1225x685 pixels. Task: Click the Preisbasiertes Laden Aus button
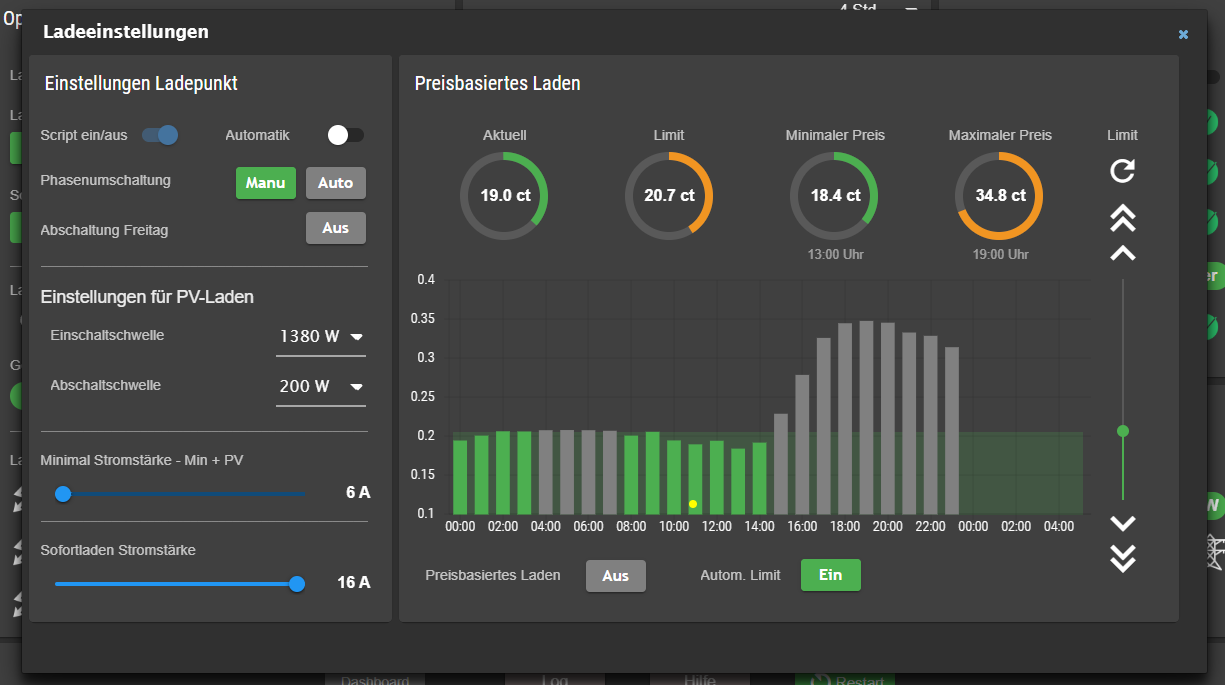[x=616, y=576]
